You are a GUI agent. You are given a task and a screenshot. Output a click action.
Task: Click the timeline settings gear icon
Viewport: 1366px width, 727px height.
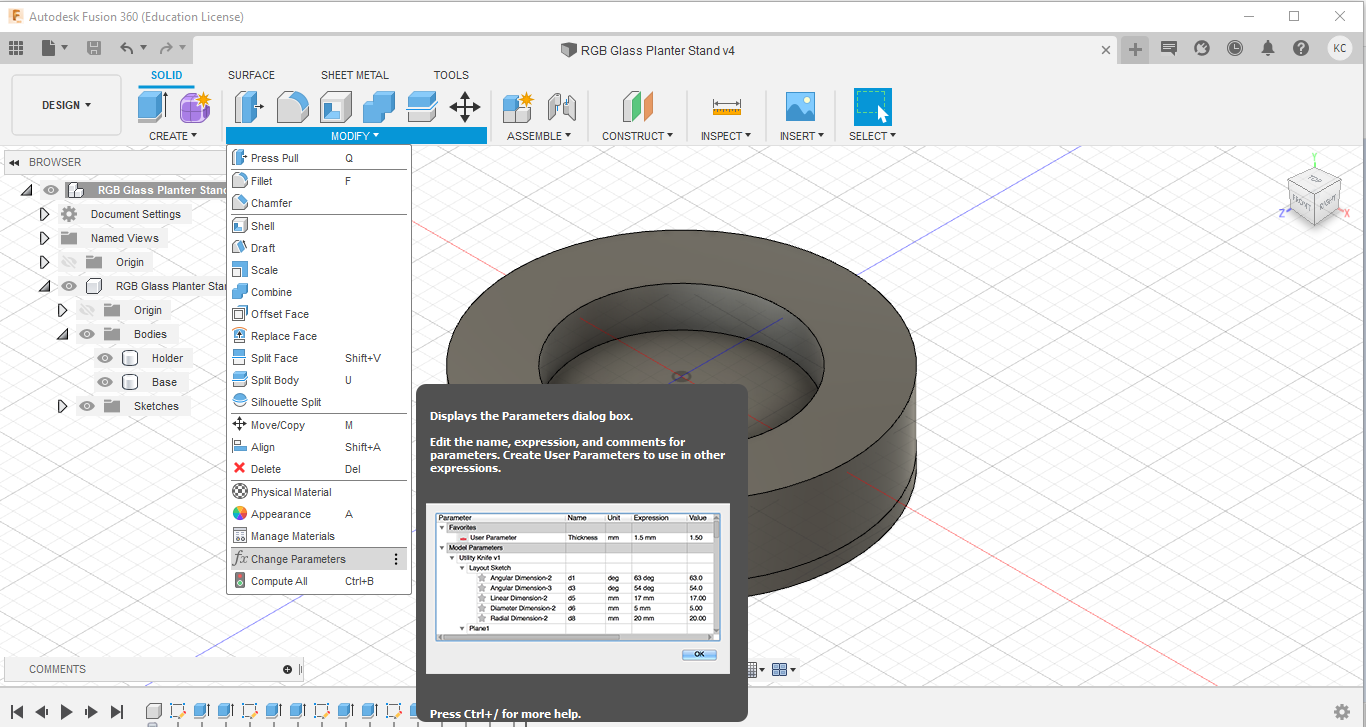pos(1342,711)
